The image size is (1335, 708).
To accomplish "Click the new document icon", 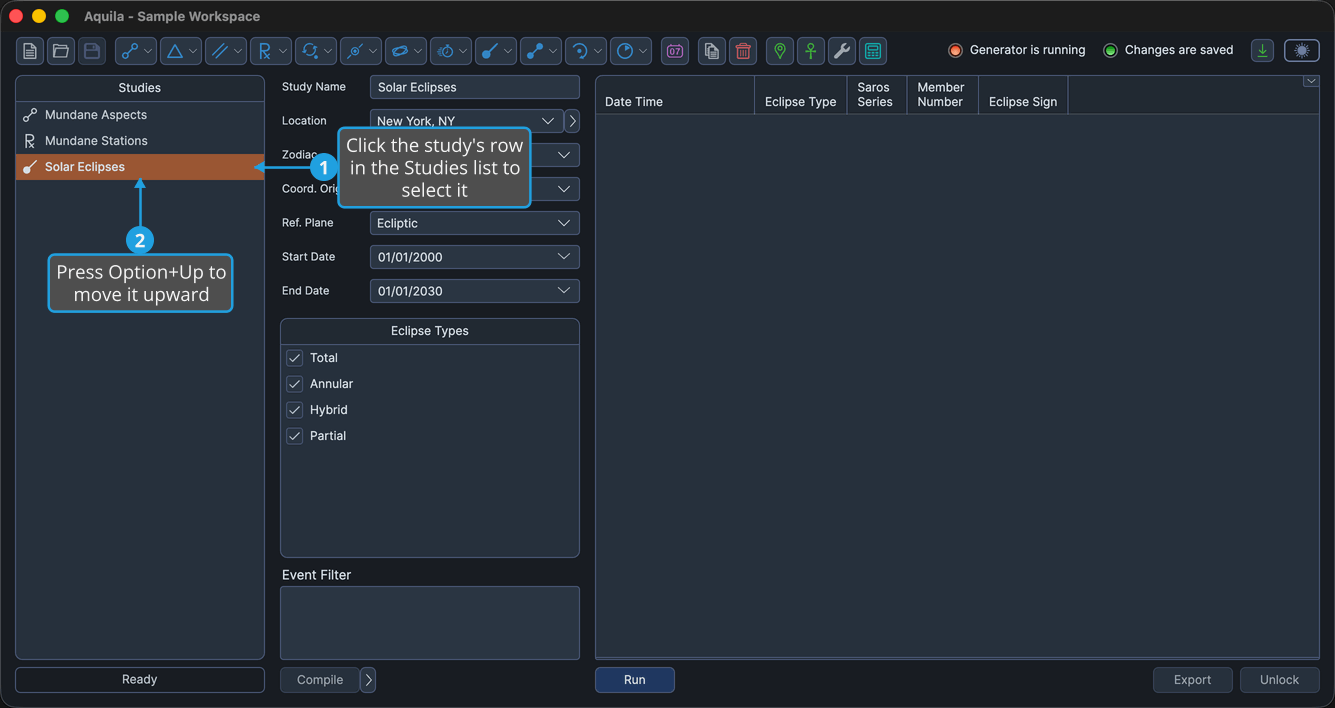I will point(30,51).
